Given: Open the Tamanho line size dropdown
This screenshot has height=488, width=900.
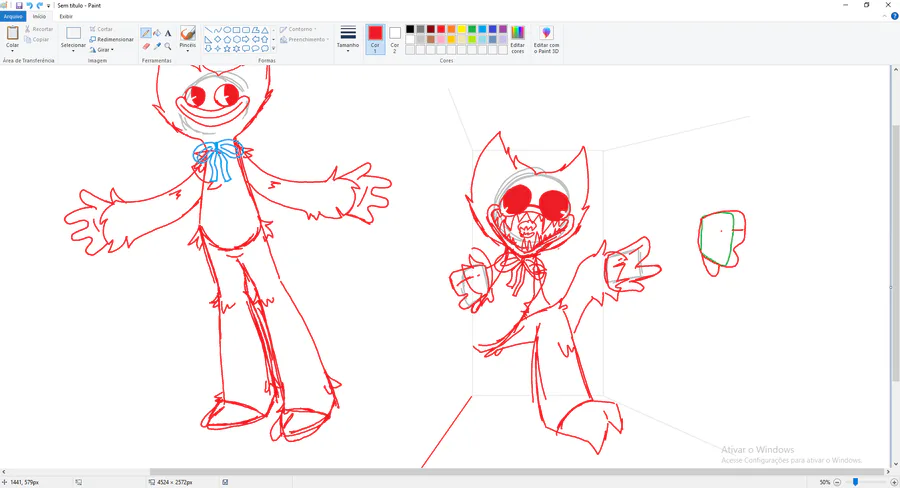Looking at the screenshot, I should (x=348, y=40).
